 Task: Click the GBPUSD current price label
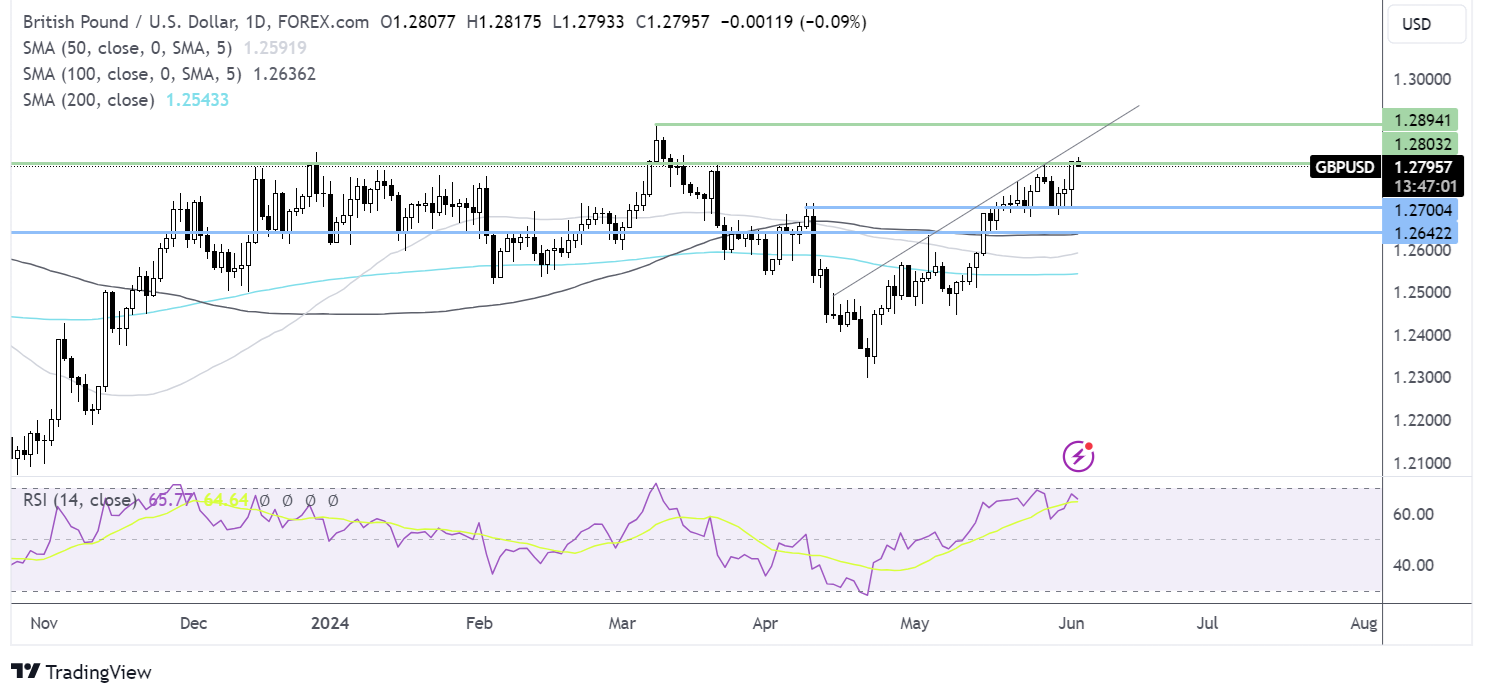click(x=1343, y=166)
